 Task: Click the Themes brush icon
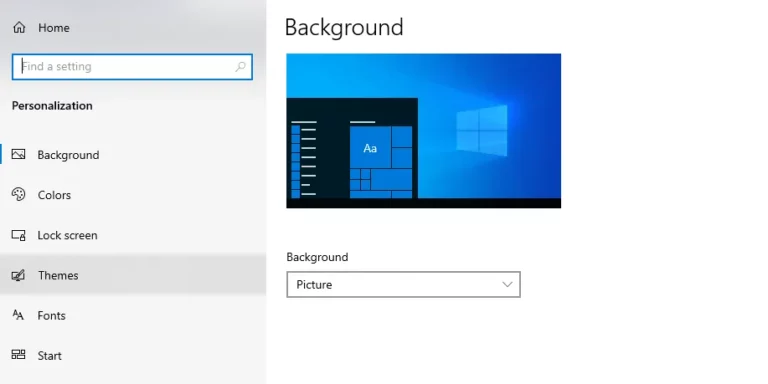18,275
